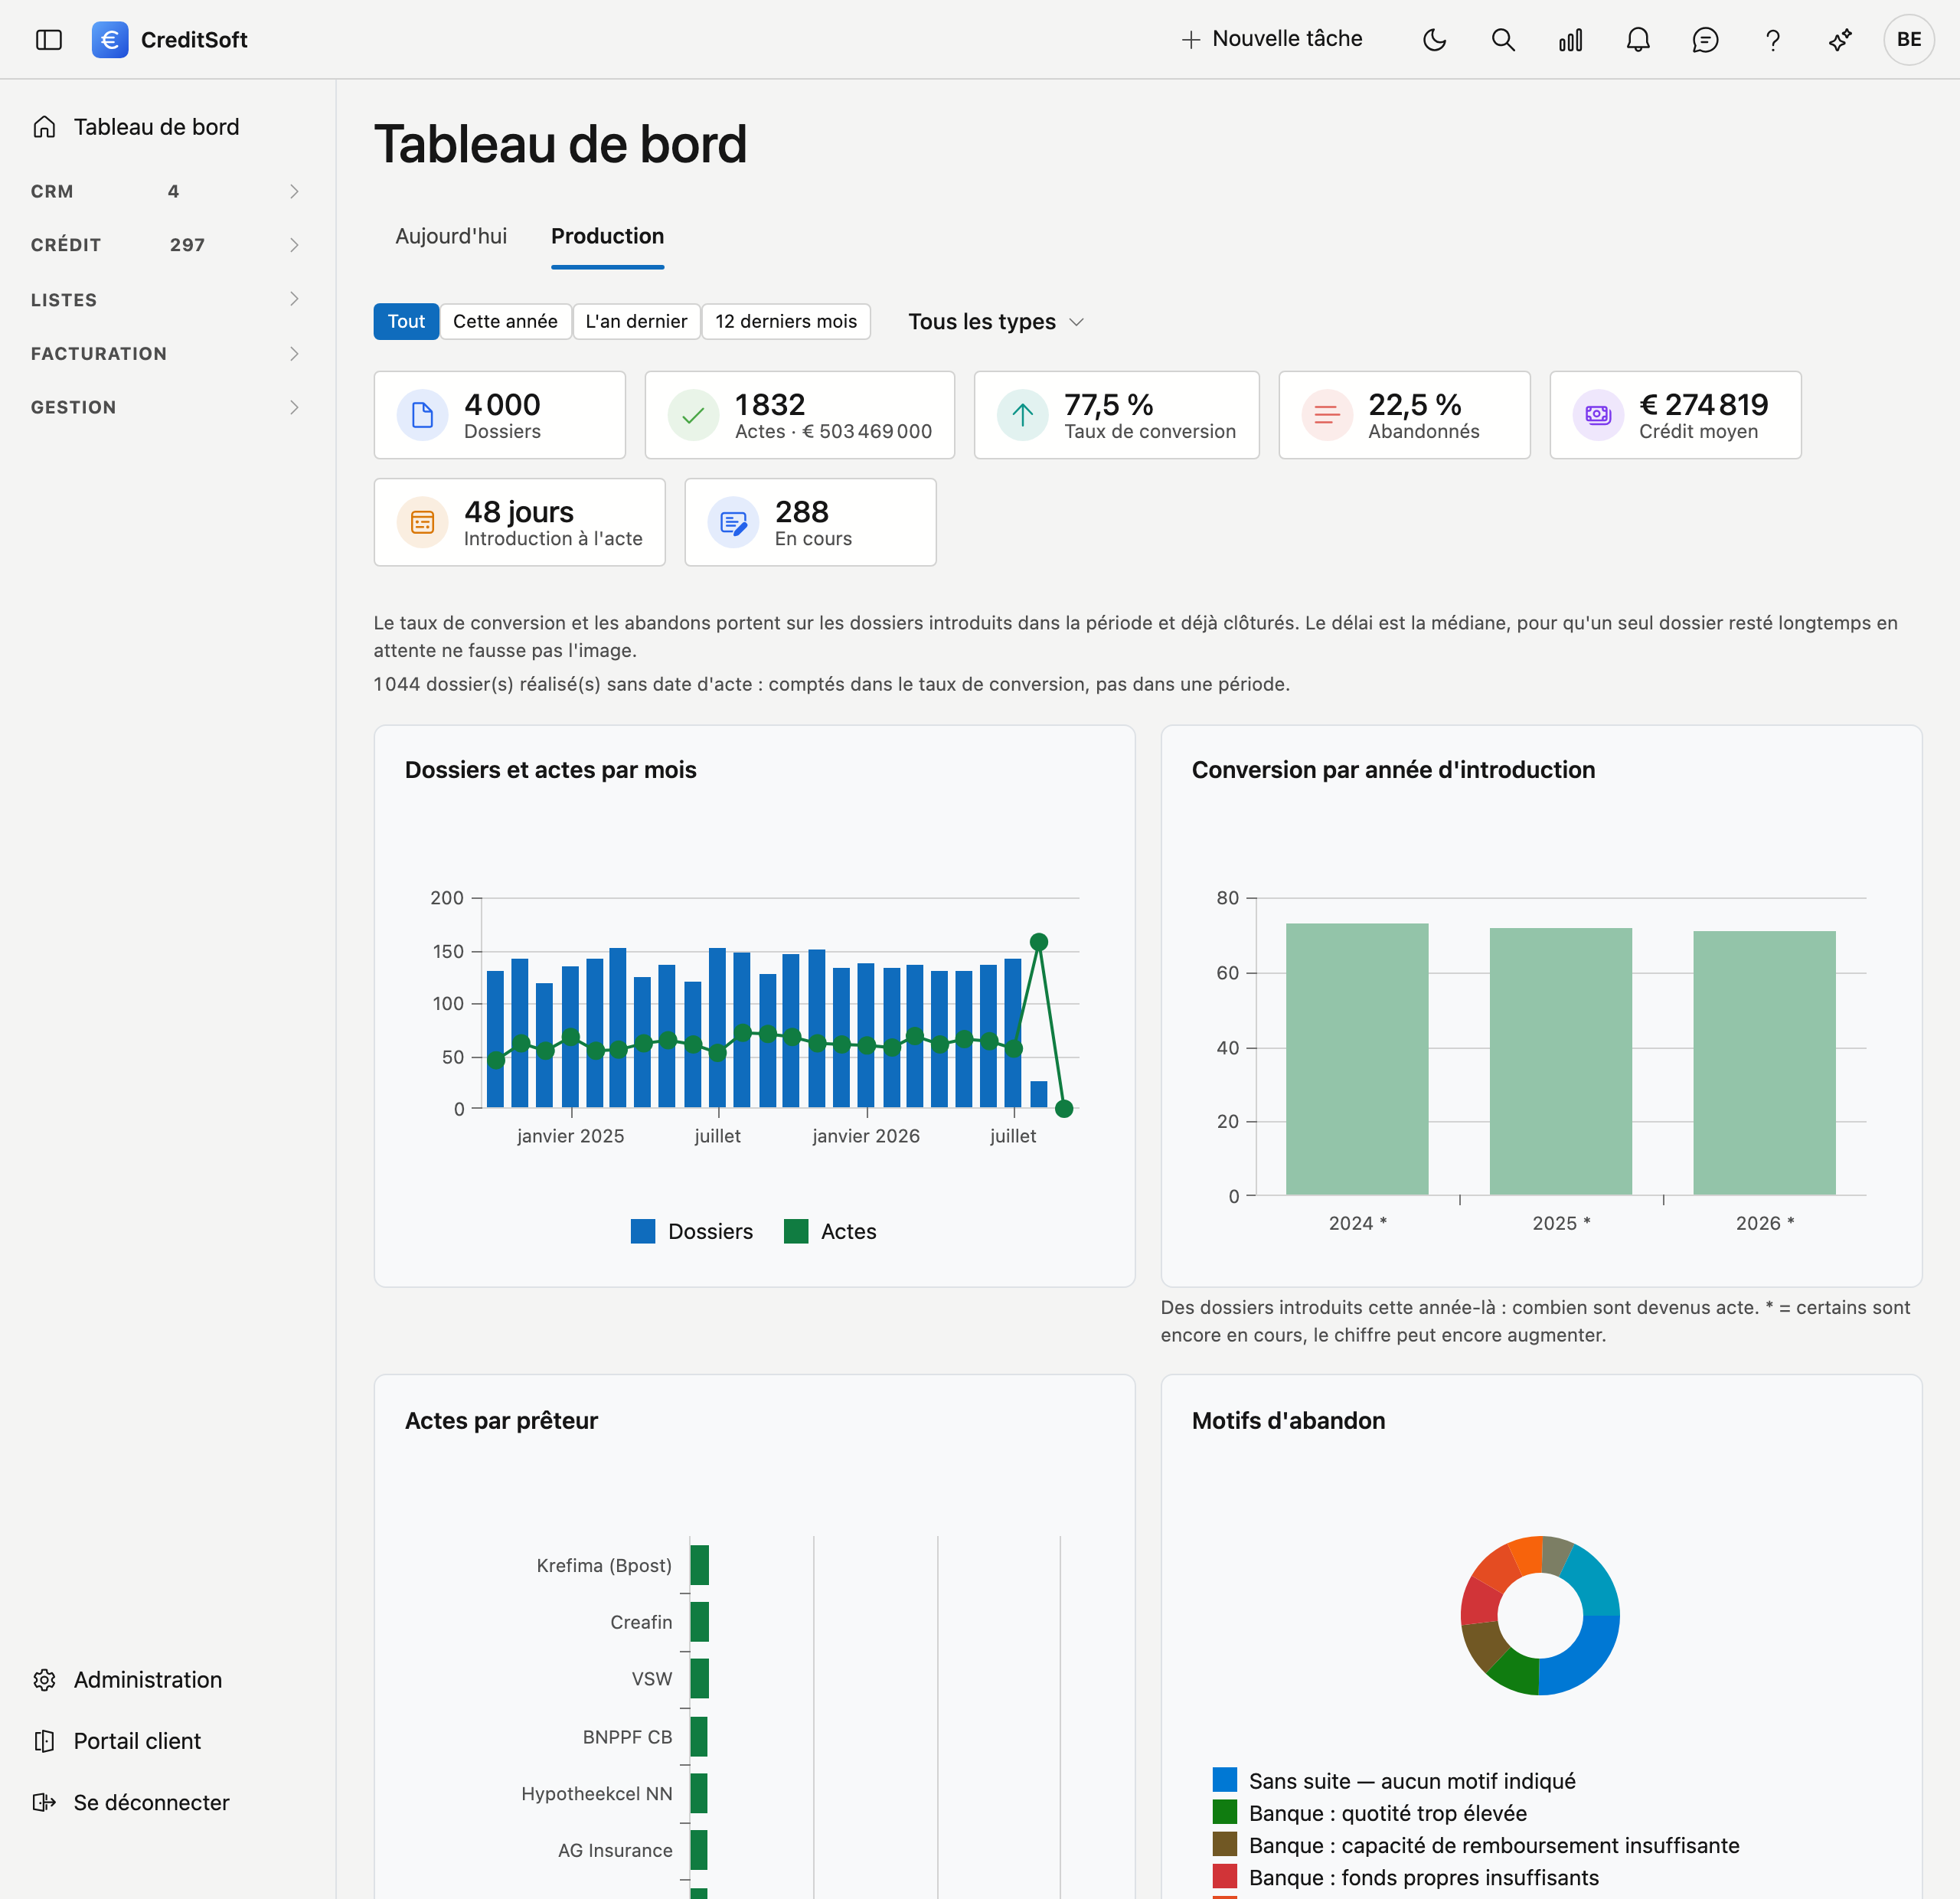This screenshot has width=1960, height=1899.
Task: Toggle Dossiers legend blue swatch
Action: [x=643, y=1231]
